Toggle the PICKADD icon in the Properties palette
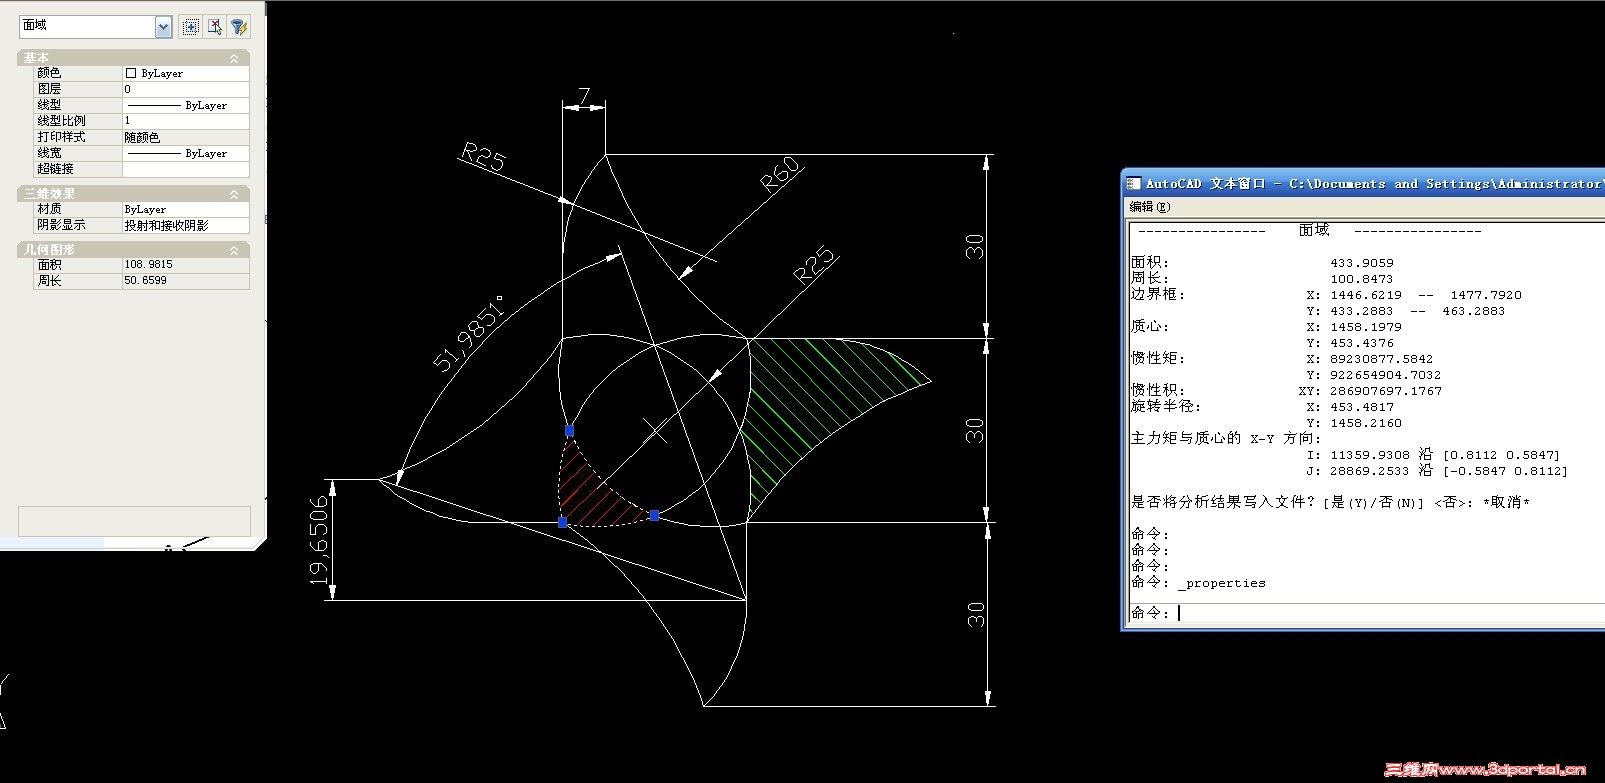The image size is (1605, 783). [191, 27]
